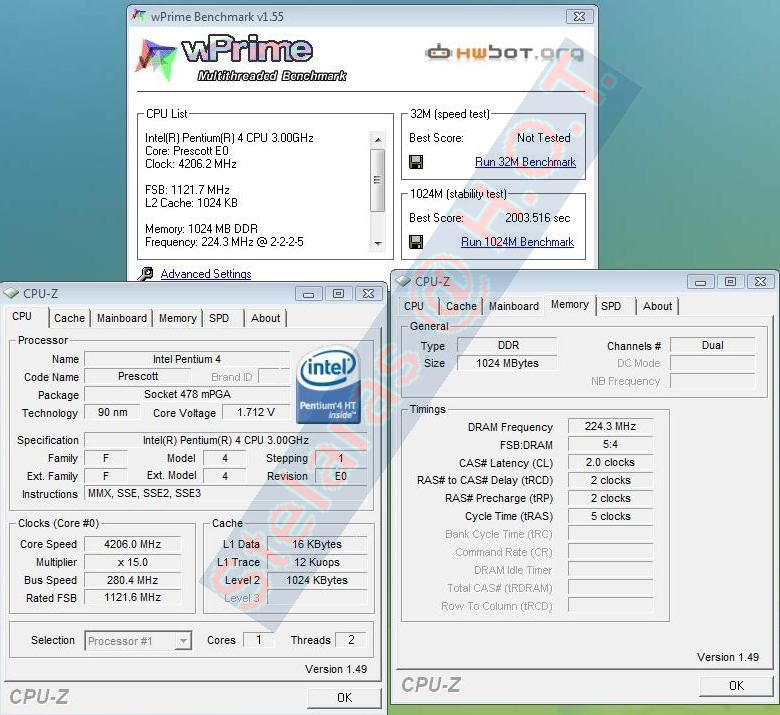Screen dimensions: 780x715
Task: Click the DRAM Frequency value 224.3 MHz
Action: pos(610,426)
